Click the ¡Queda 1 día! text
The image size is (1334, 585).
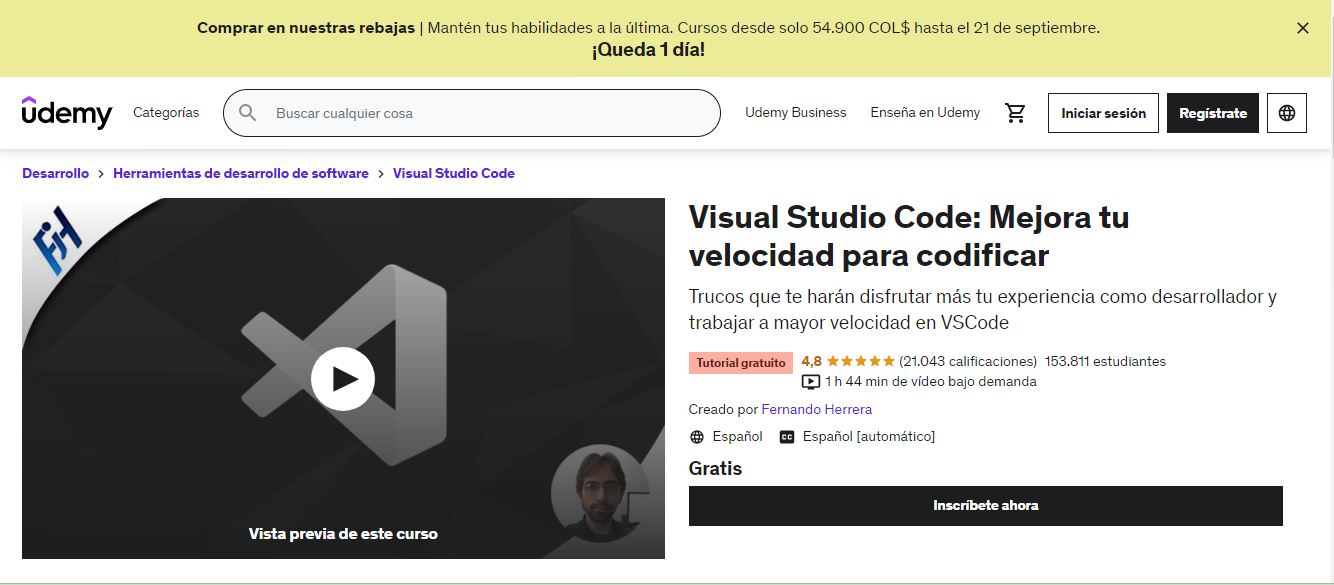648,50
